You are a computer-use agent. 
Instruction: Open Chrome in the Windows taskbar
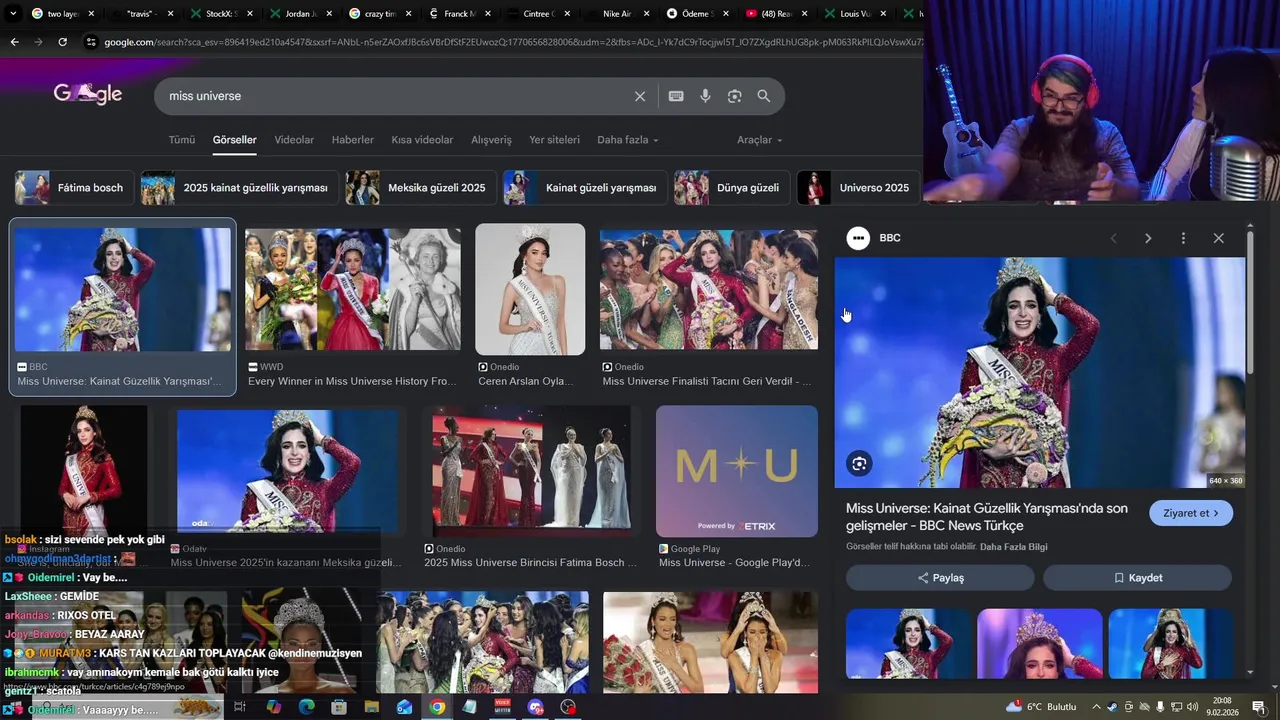pyautogui.click(x=437, y=707)
